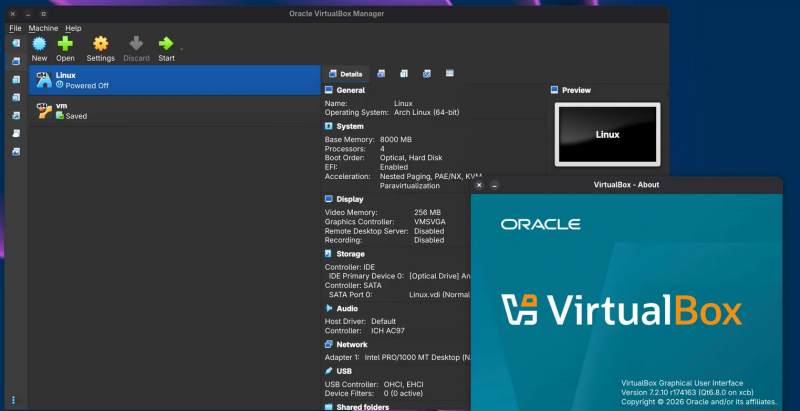Click the 'OHCI, EHCI' USB controller value
This screenshot has height=411, width=800.
(403, 384)
